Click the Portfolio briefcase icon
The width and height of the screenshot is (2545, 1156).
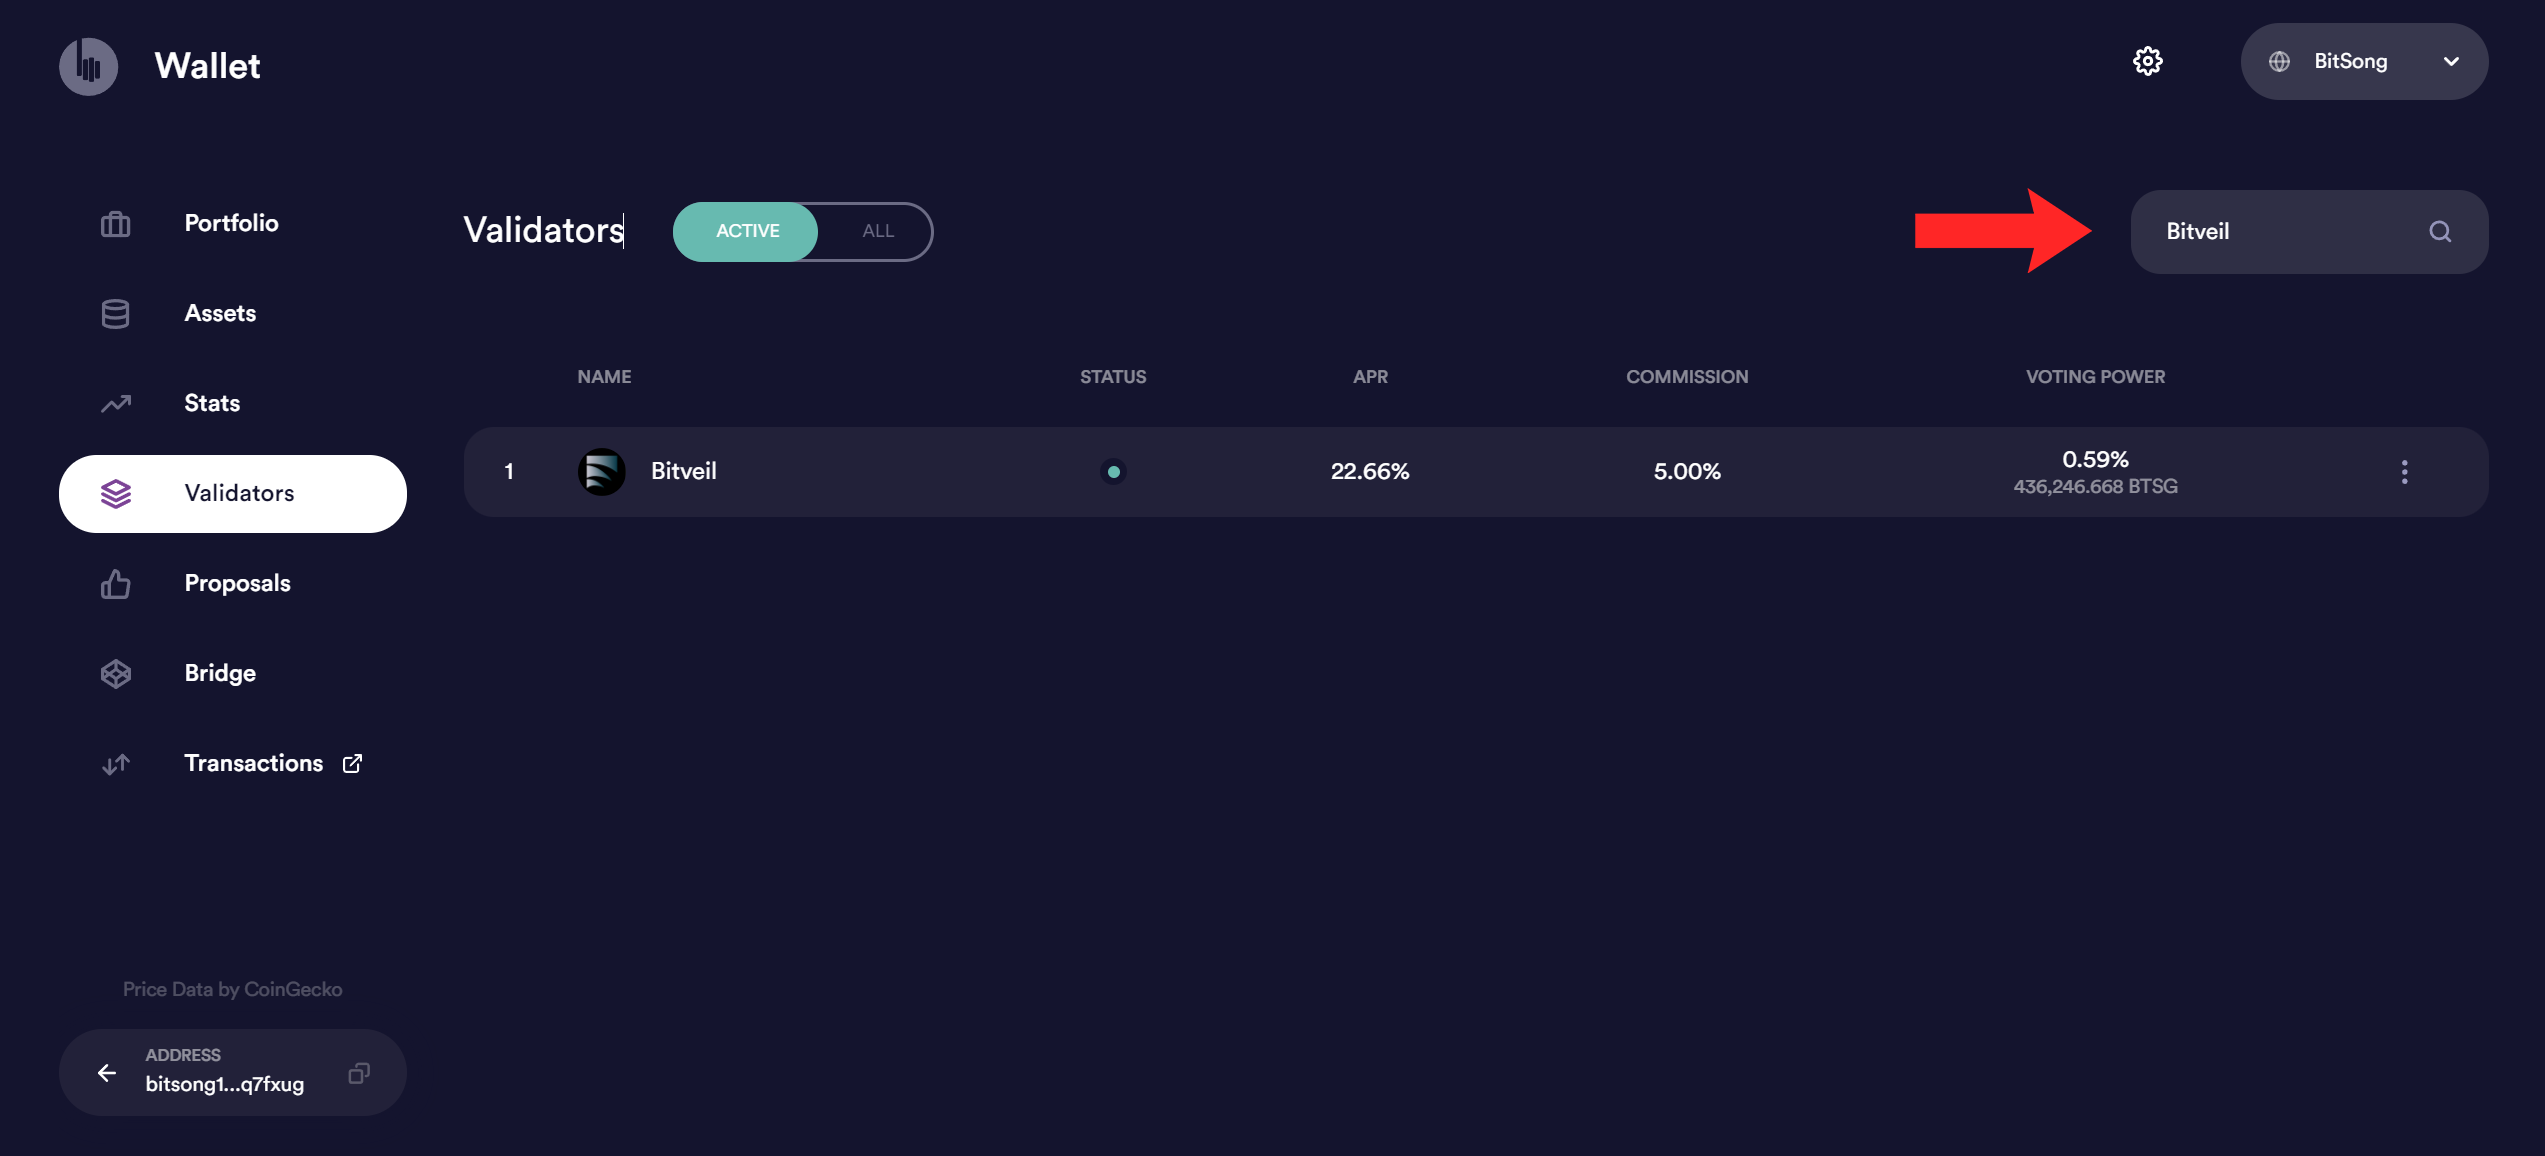(x=116, y=223)
